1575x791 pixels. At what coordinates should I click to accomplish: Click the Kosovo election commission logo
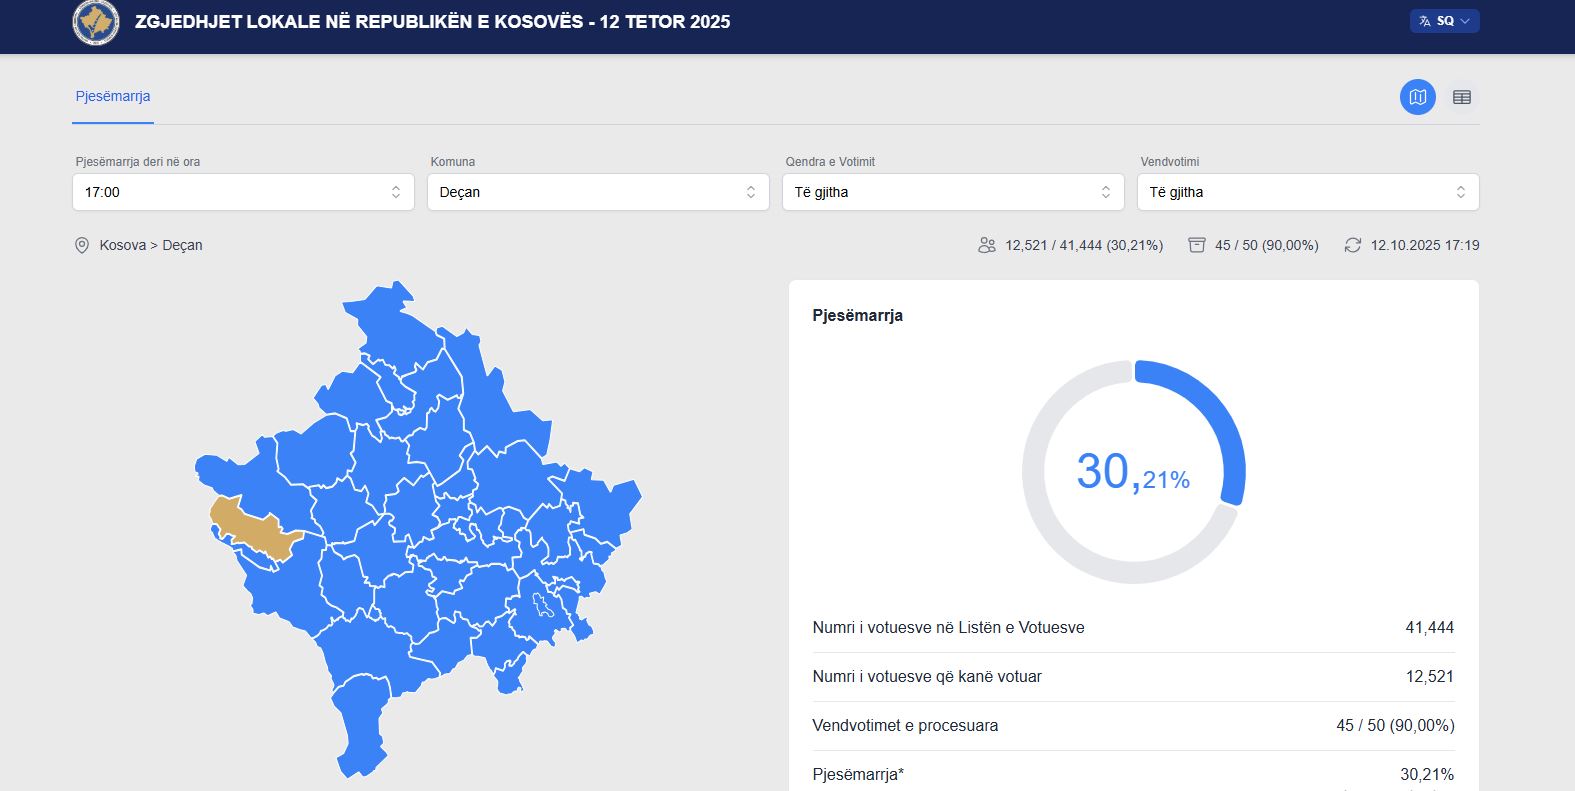tap(95, 22)
